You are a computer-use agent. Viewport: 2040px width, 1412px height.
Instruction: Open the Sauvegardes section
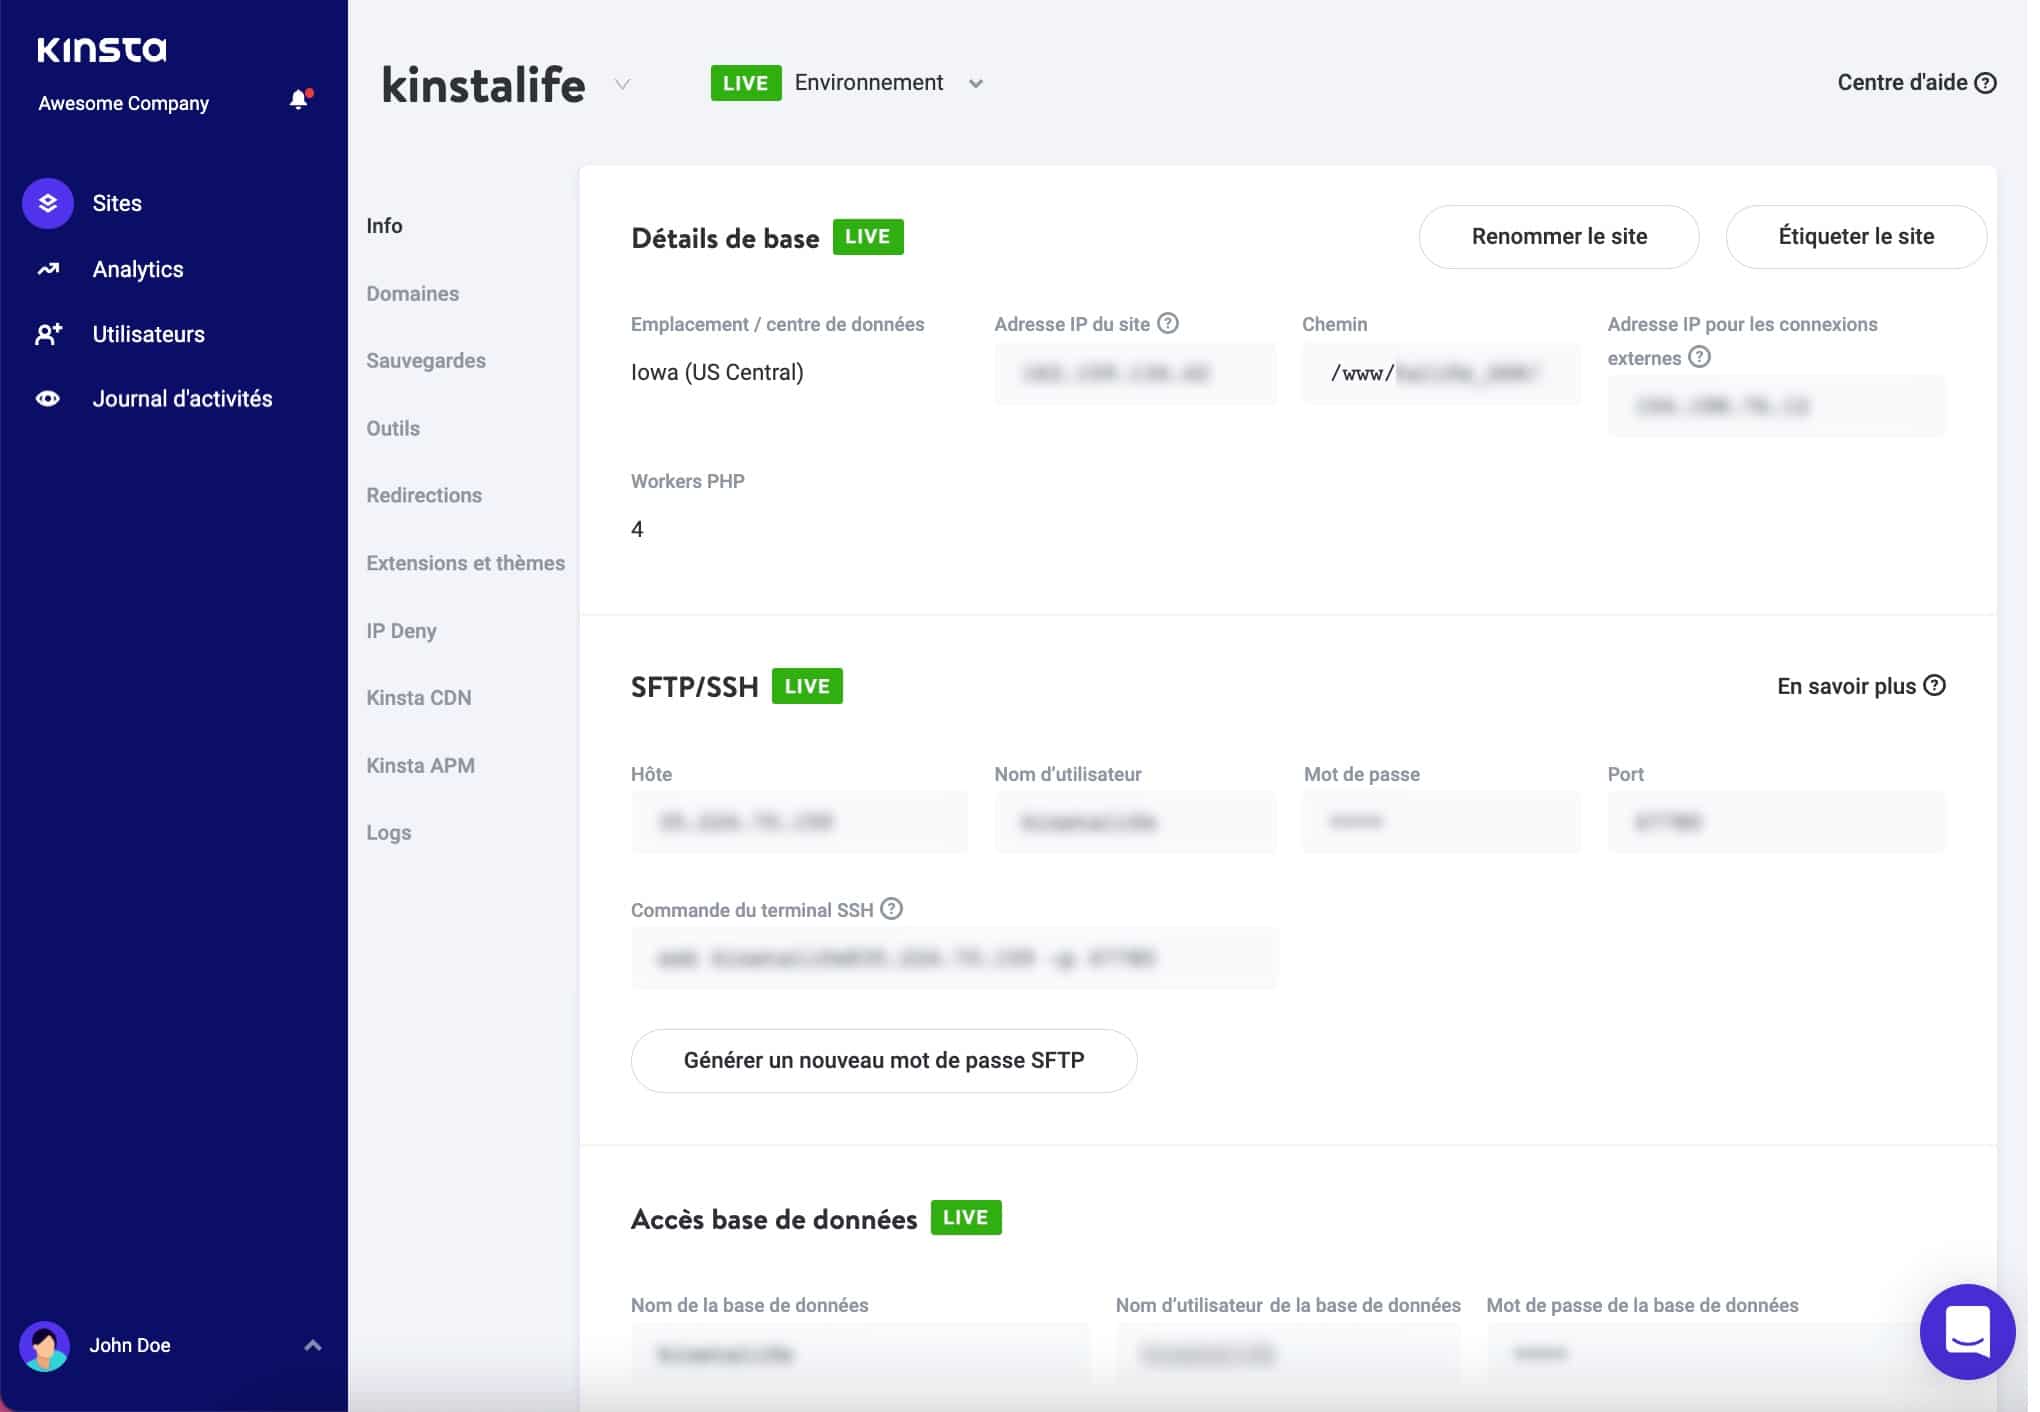point(425,360)
